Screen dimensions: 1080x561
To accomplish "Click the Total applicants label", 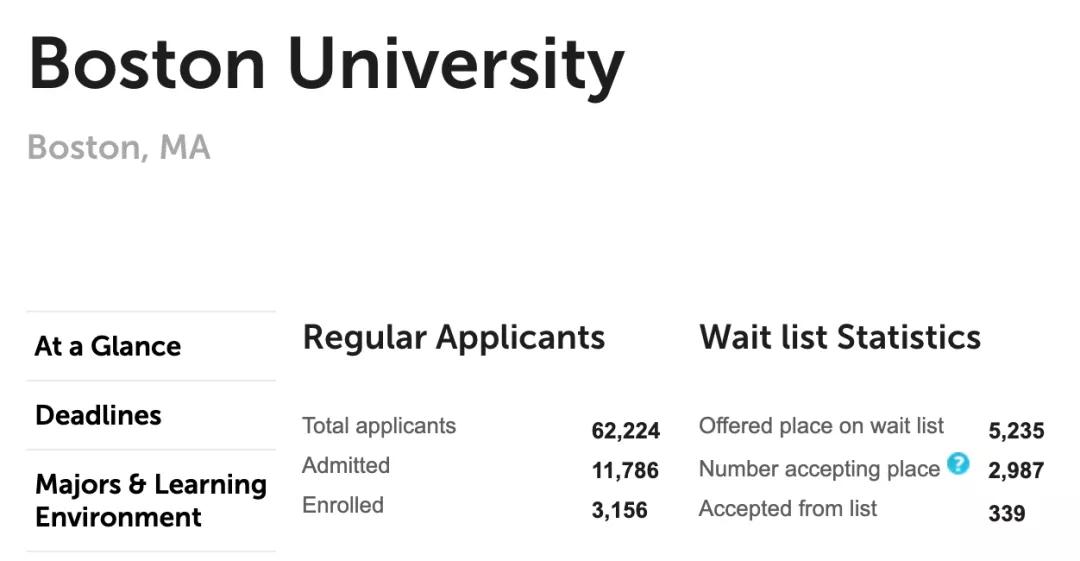I will 379,426.
